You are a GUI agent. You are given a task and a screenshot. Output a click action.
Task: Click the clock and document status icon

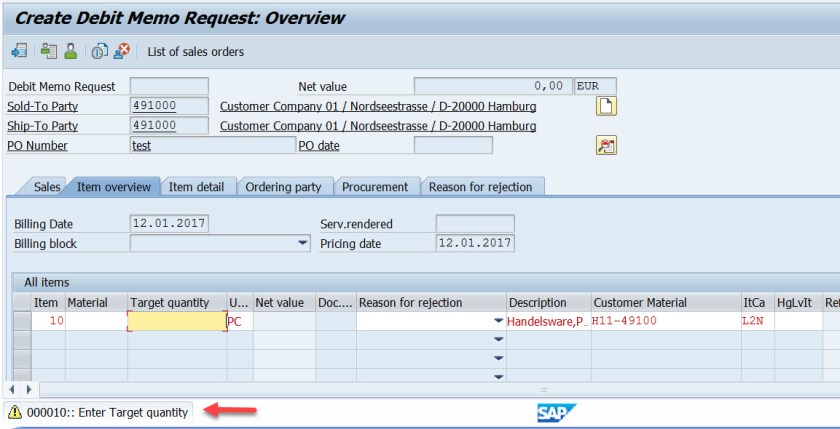click(99, 51)
